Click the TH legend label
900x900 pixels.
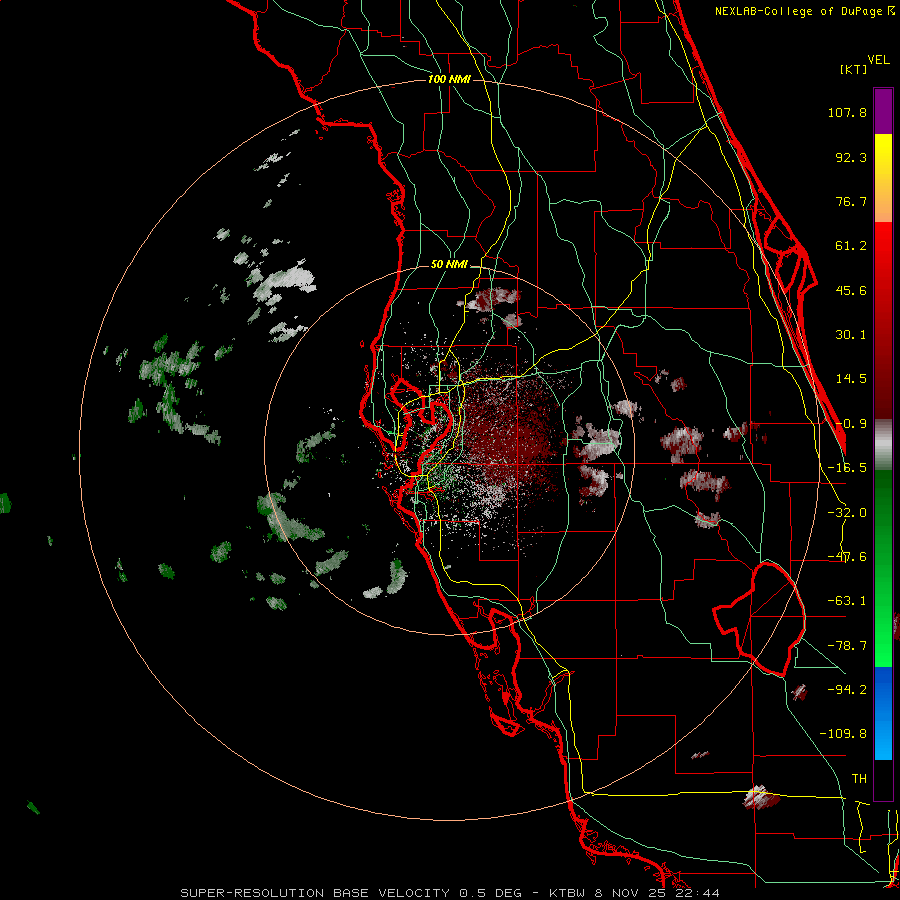pyautogui.click(x=859, y=778)
